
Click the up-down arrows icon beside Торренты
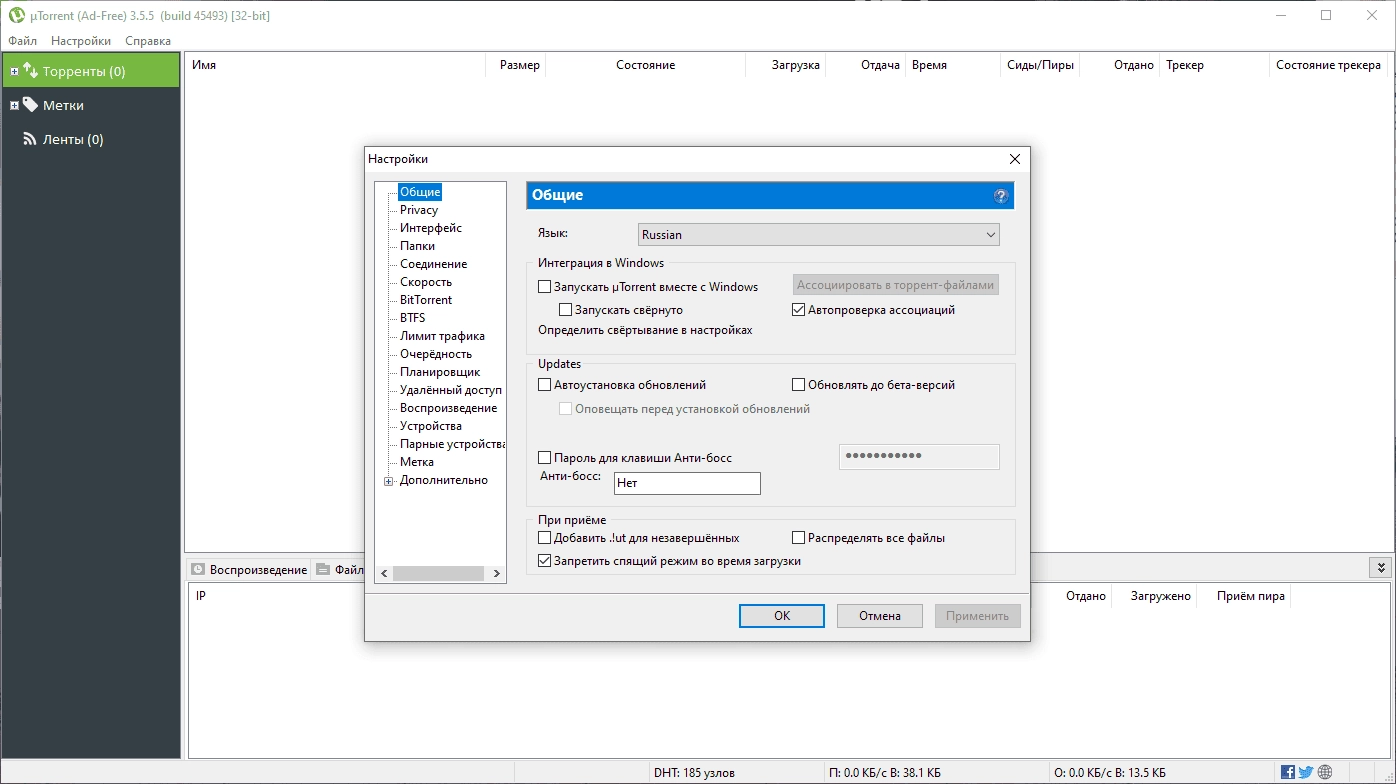30,71
